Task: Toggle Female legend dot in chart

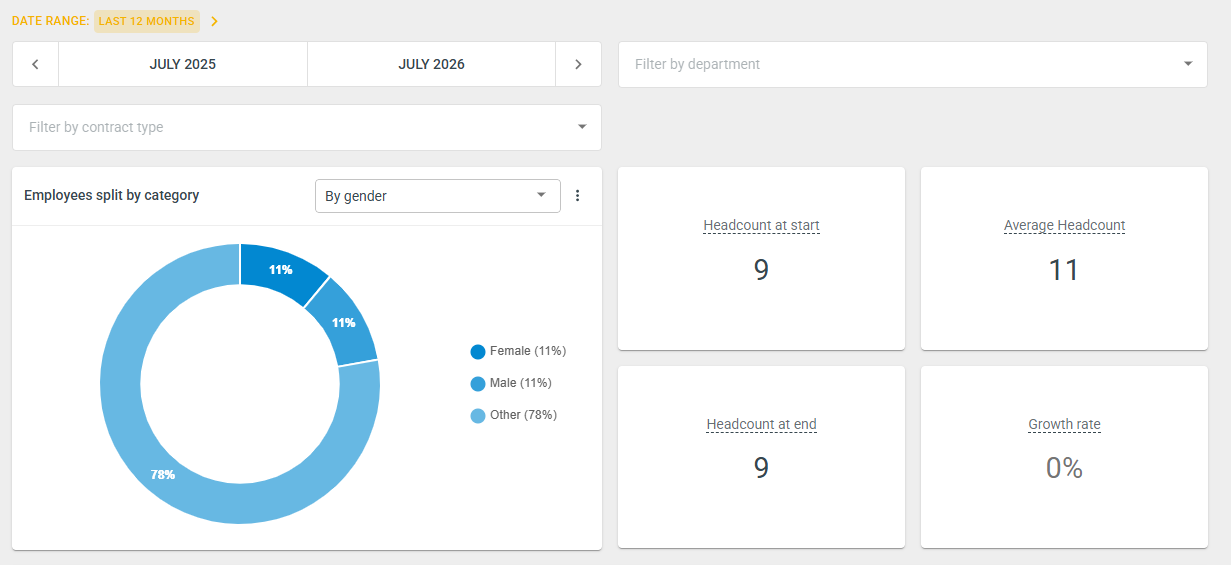Action: click(478, 352)
